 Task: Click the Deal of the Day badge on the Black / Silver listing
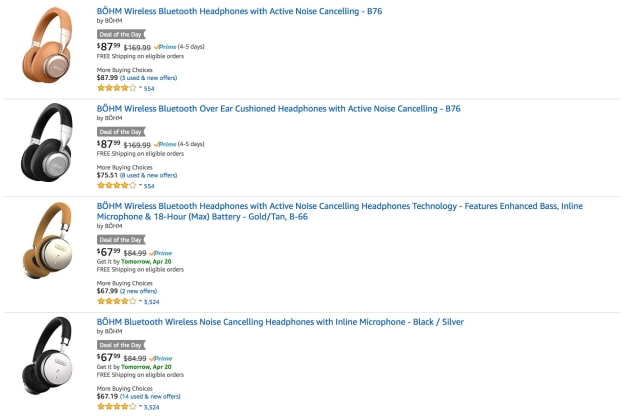pyautogui.click(x=121, y=345)
